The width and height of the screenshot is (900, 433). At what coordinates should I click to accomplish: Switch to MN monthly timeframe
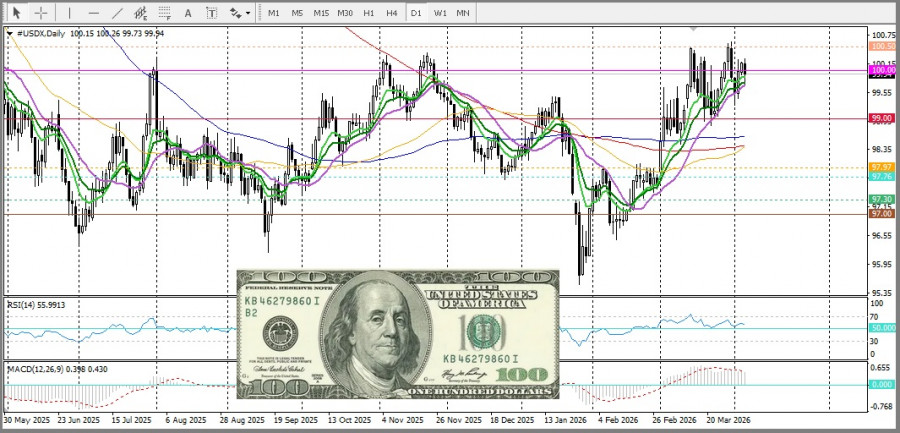pyautogui.click(x=463, y=13)
